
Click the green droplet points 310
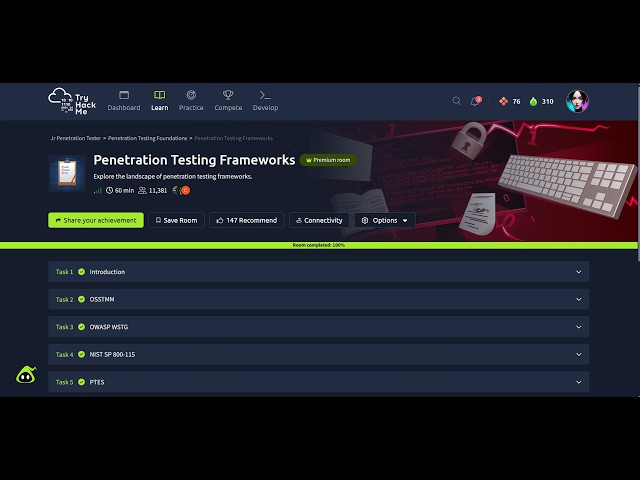tap(541, 101)
